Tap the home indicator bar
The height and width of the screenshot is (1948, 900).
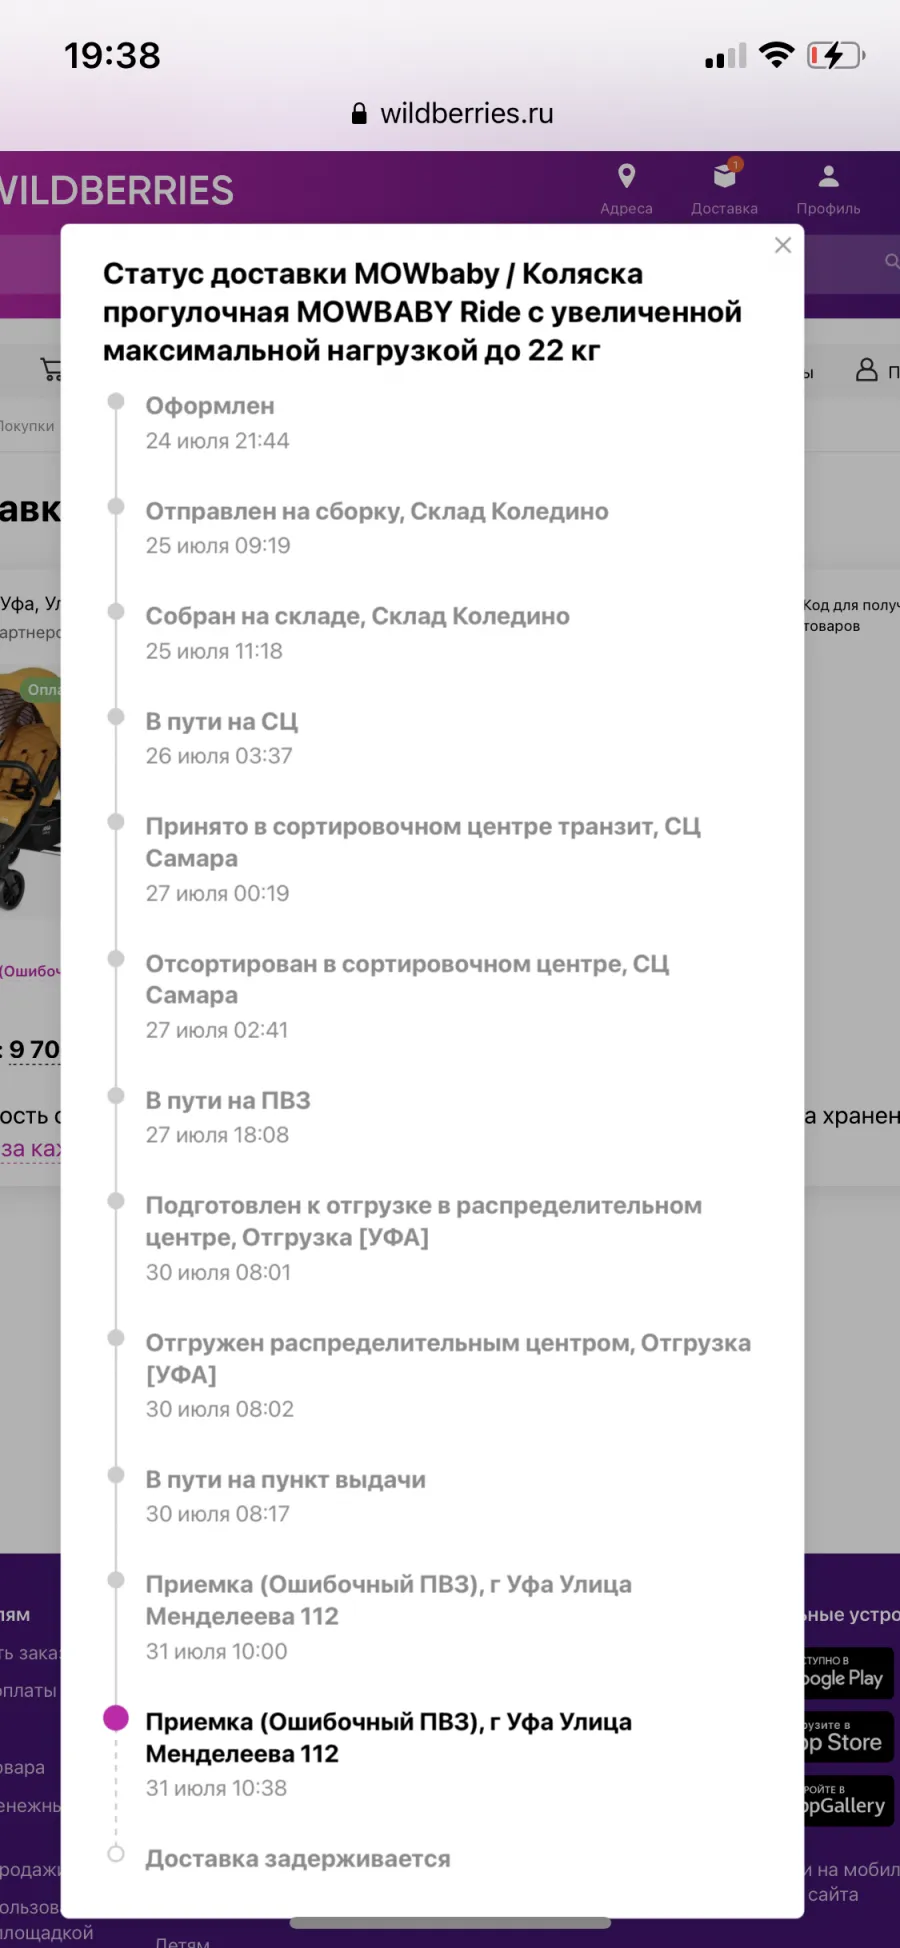tap(450, 1922)
